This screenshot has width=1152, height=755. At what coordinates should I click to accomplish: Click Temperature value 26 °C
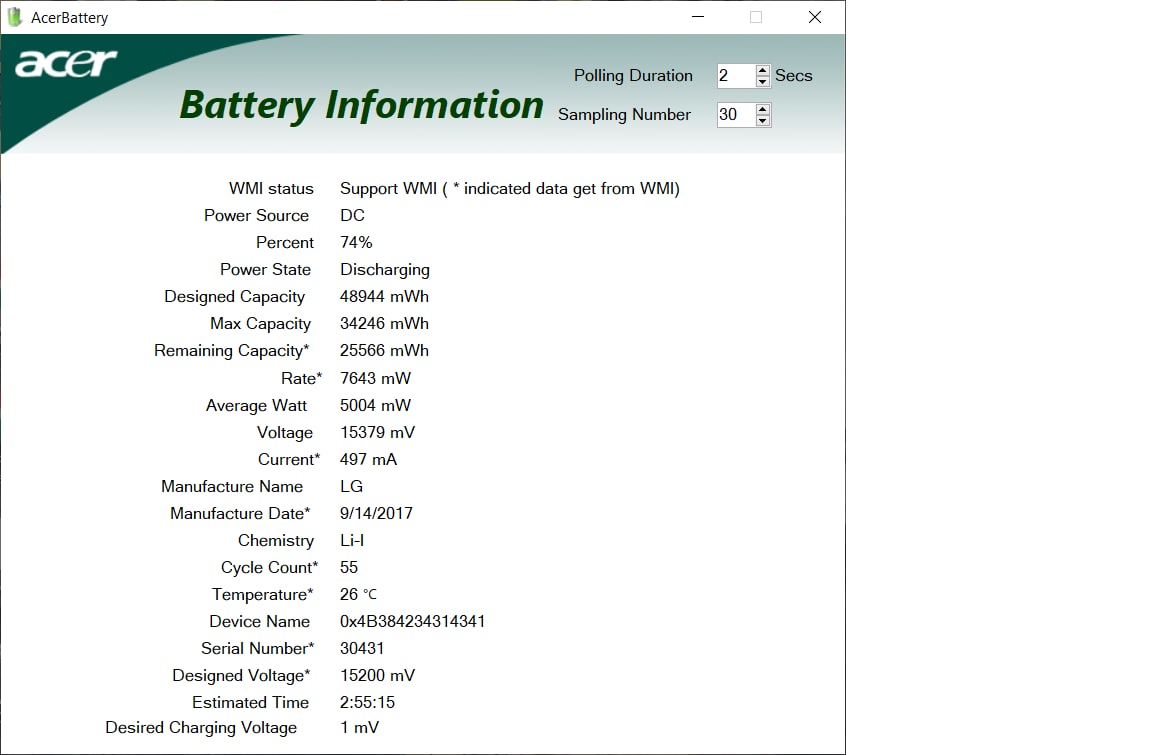coord(359,594)
